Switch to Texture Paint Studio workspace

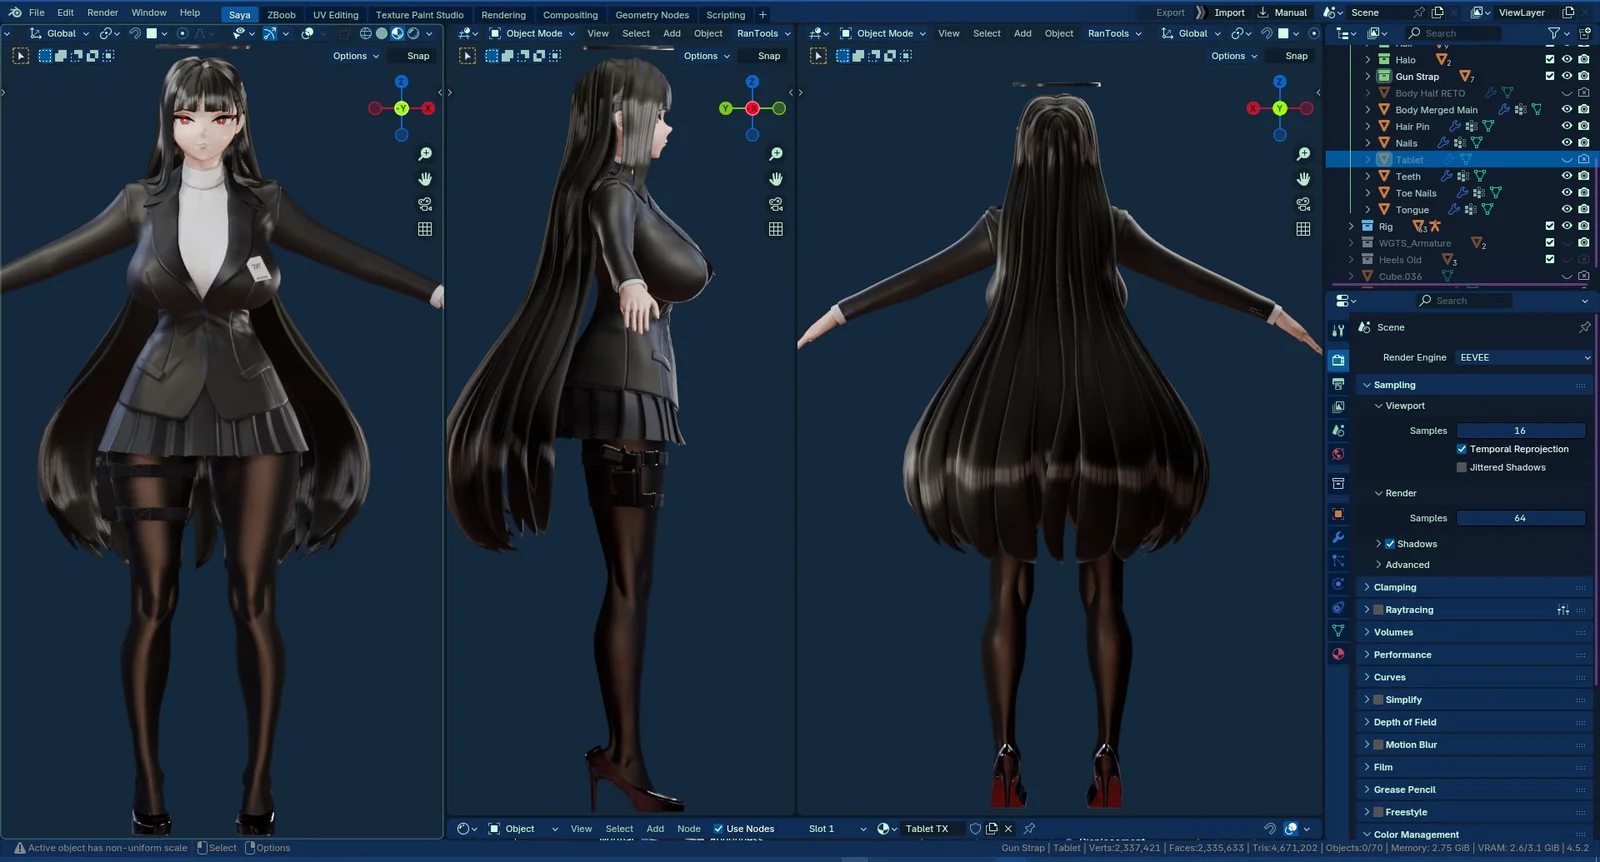click(x=420, y=15)
